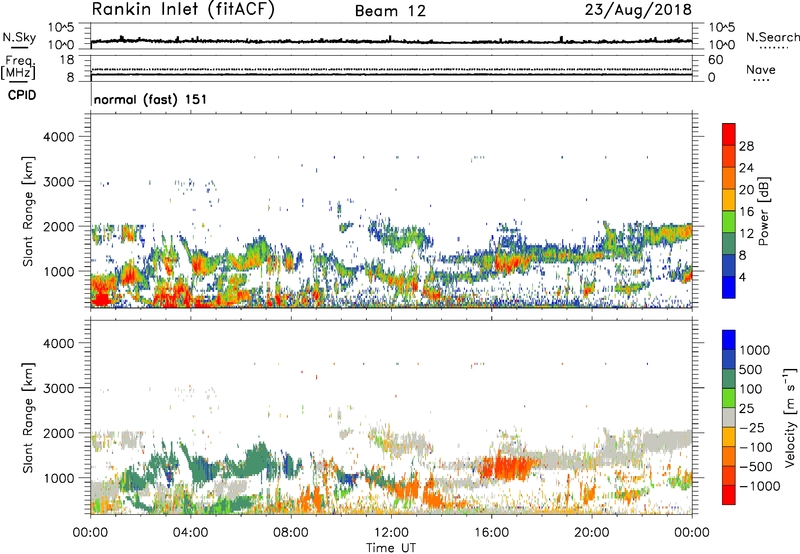
Task: Click the "20:00" time tick label
Action: coord(591,533)
